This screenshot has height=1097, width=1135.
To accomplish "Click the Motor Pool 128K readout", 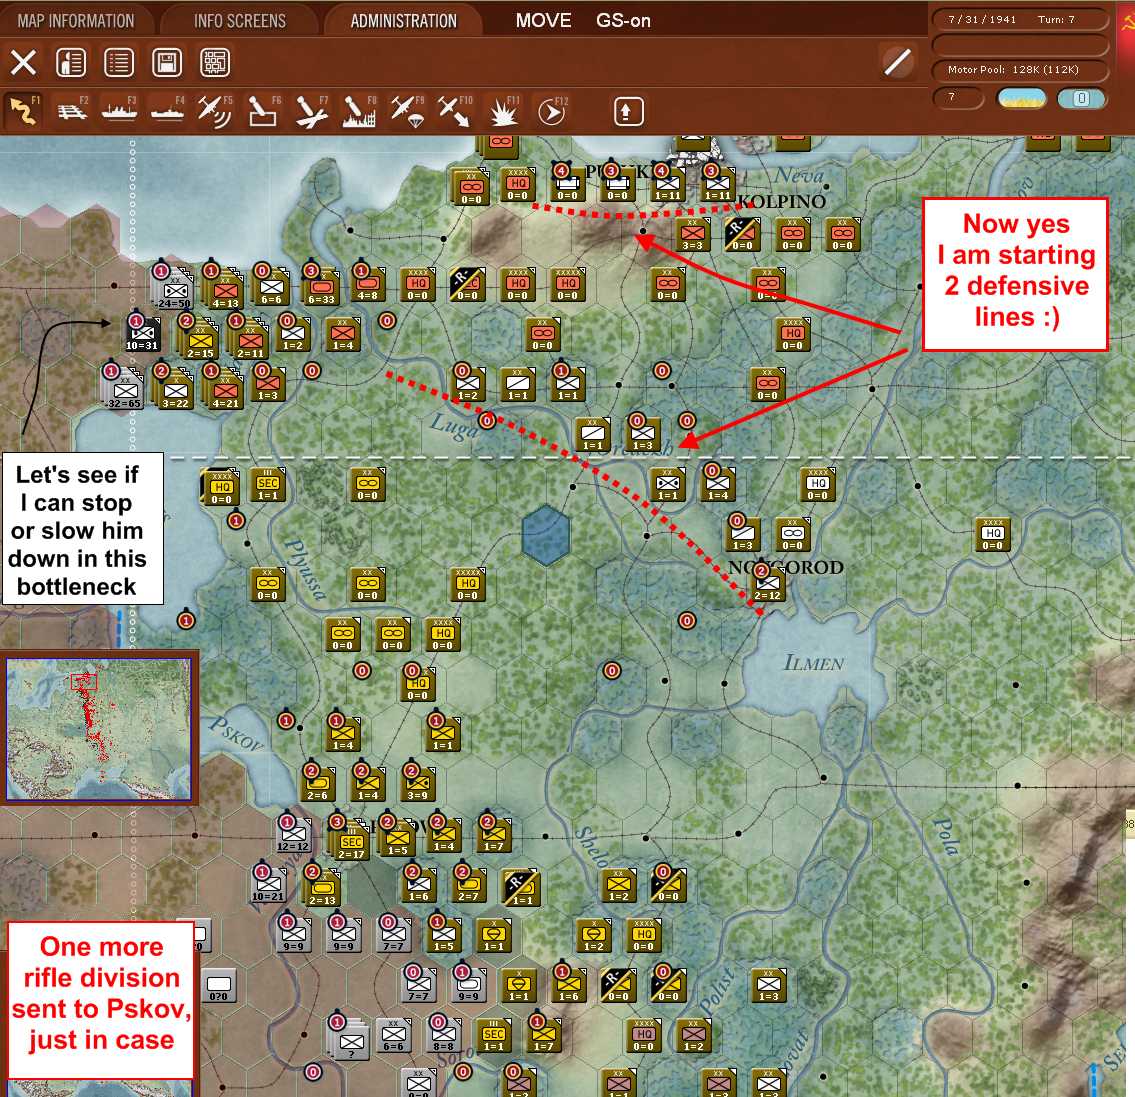I will pos(1020,69).
